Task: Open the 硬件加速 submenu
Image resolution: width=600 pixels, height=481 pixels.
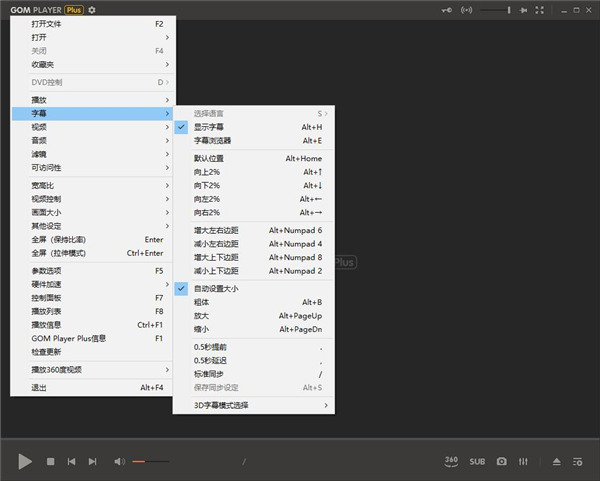Action: [93, 284]
